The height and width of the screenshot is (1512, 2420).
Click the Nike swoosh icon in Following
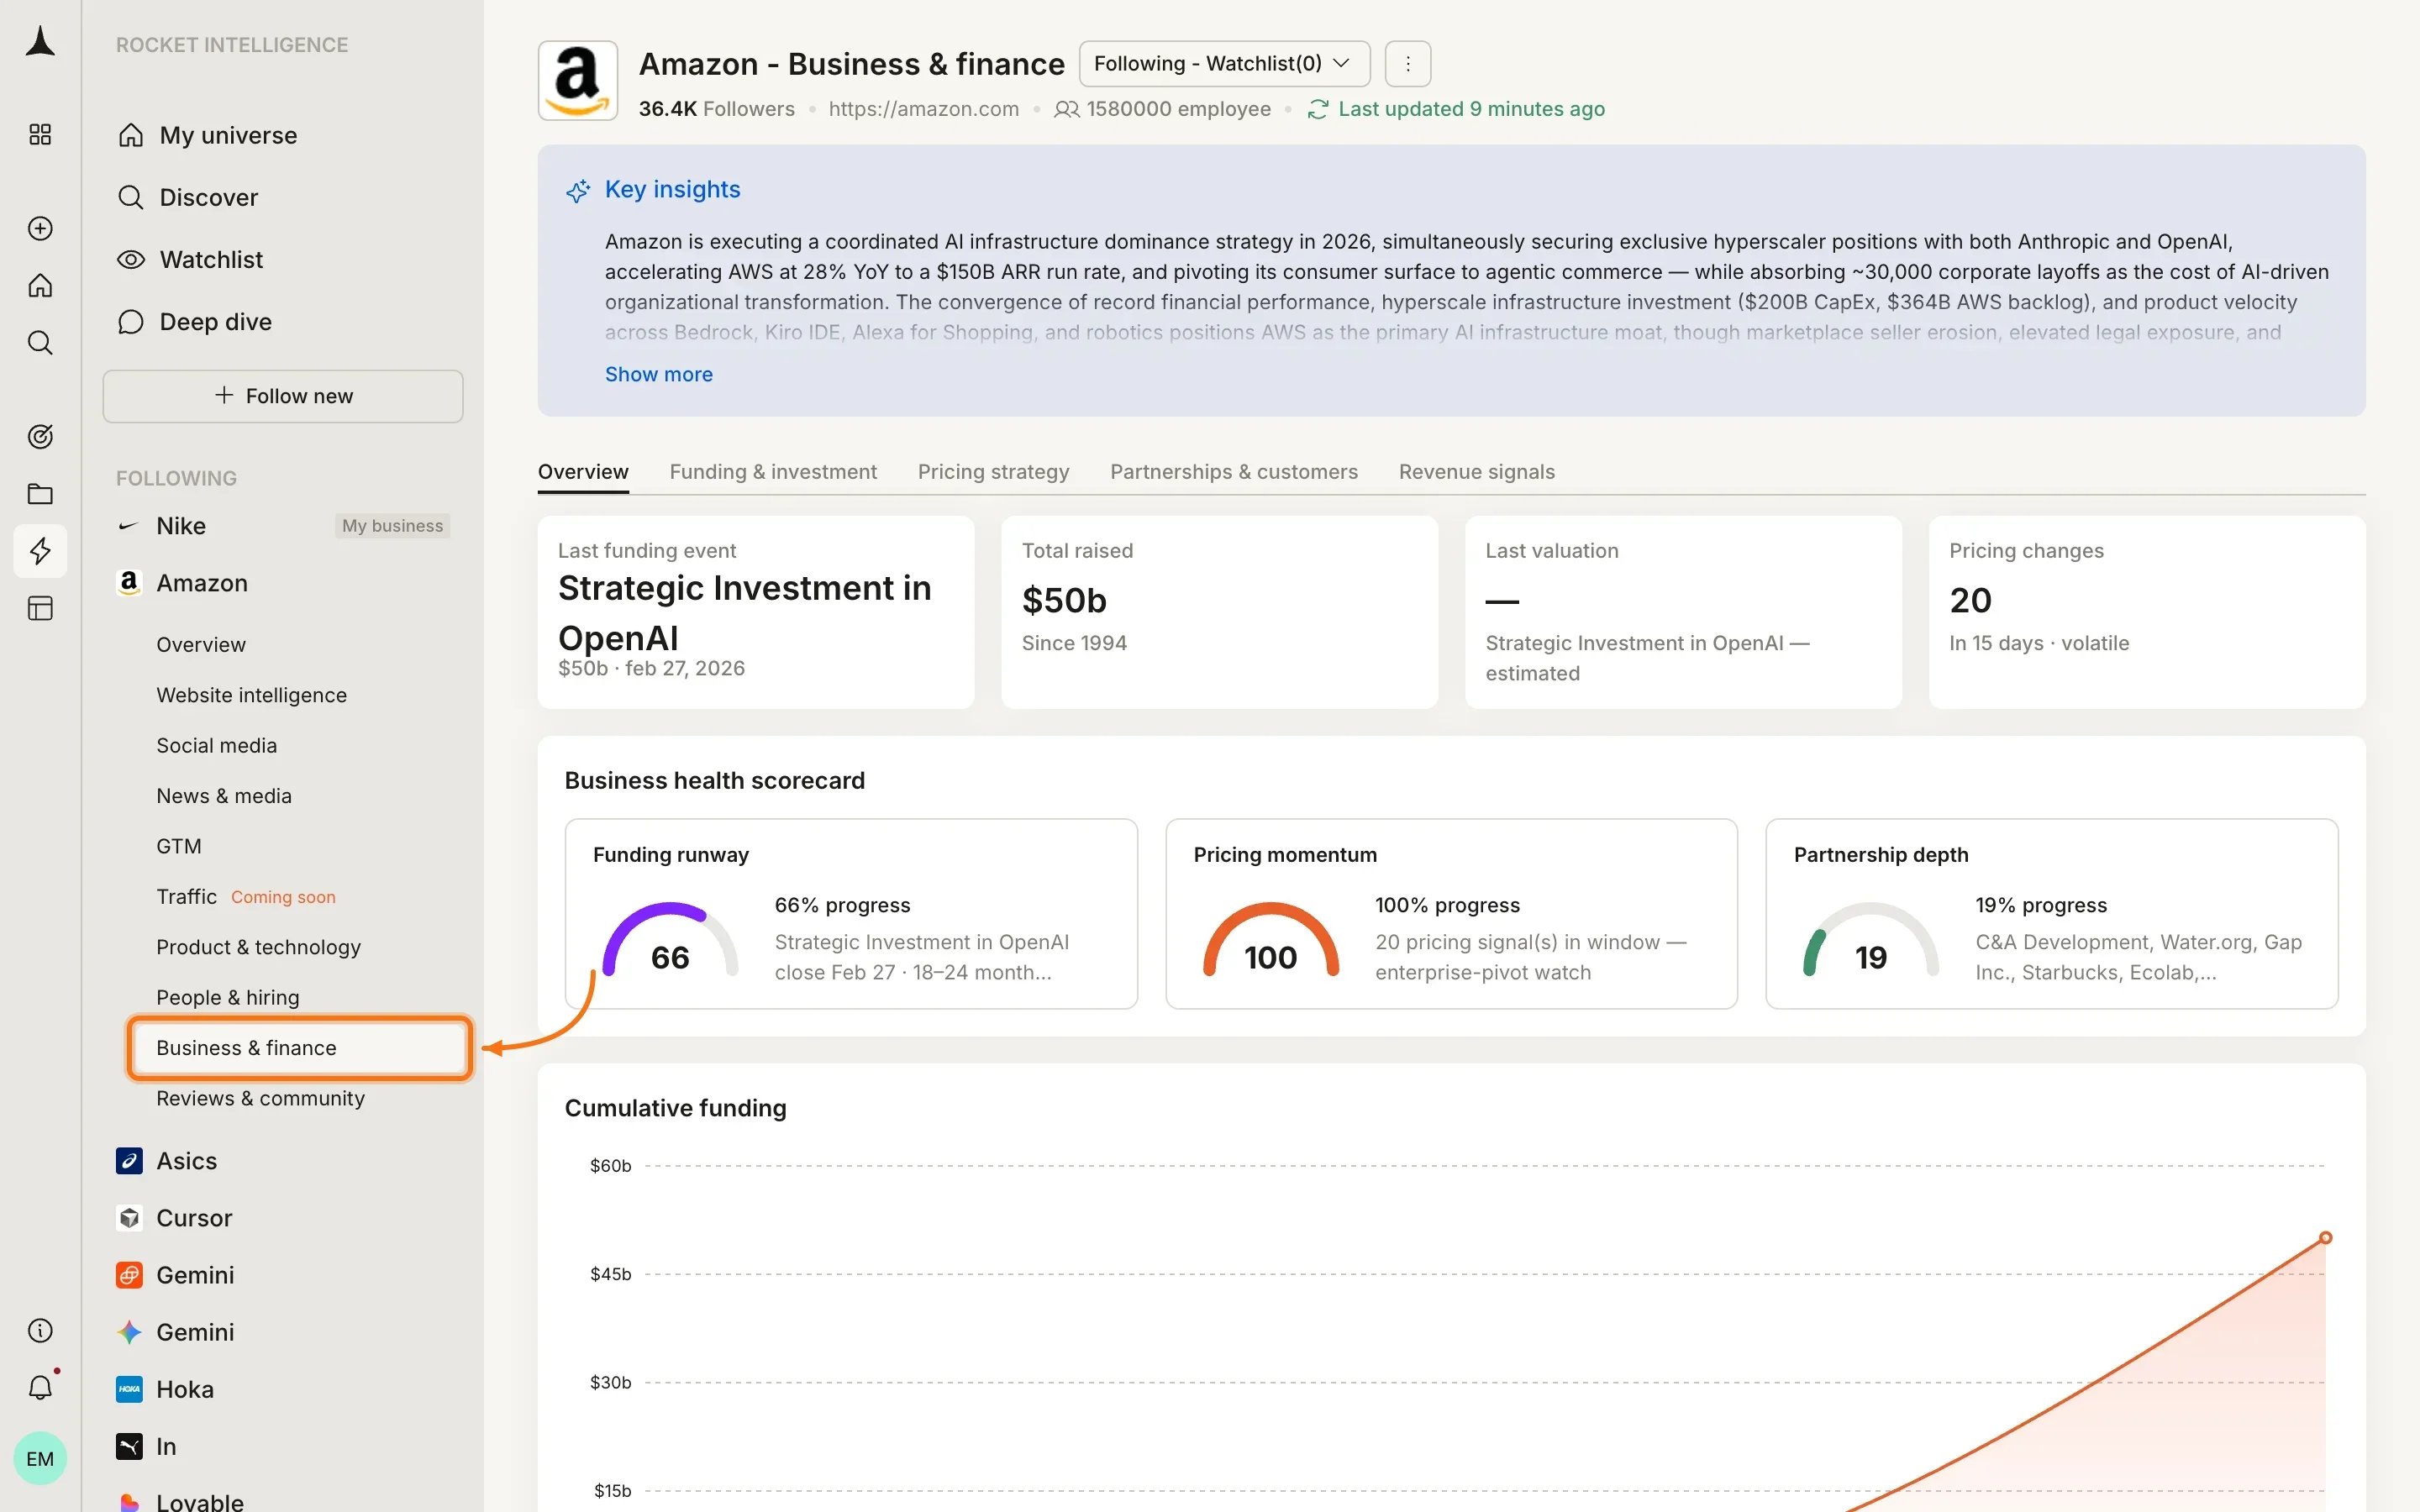128,526
